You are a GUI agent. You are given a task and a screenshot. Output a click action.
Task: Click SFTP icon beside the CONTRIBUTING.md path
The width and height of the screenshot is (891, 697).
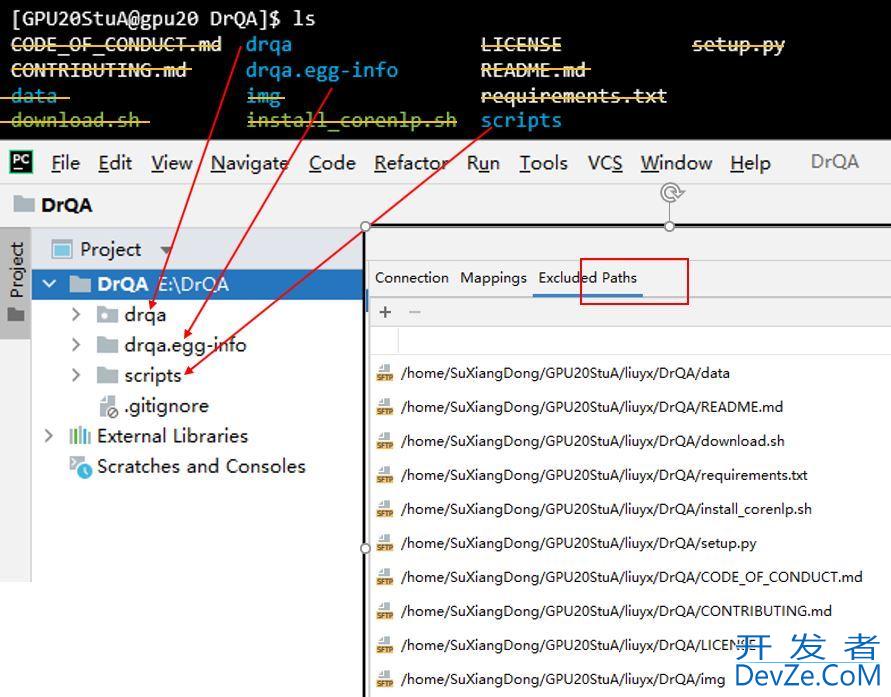click(385, 611)
